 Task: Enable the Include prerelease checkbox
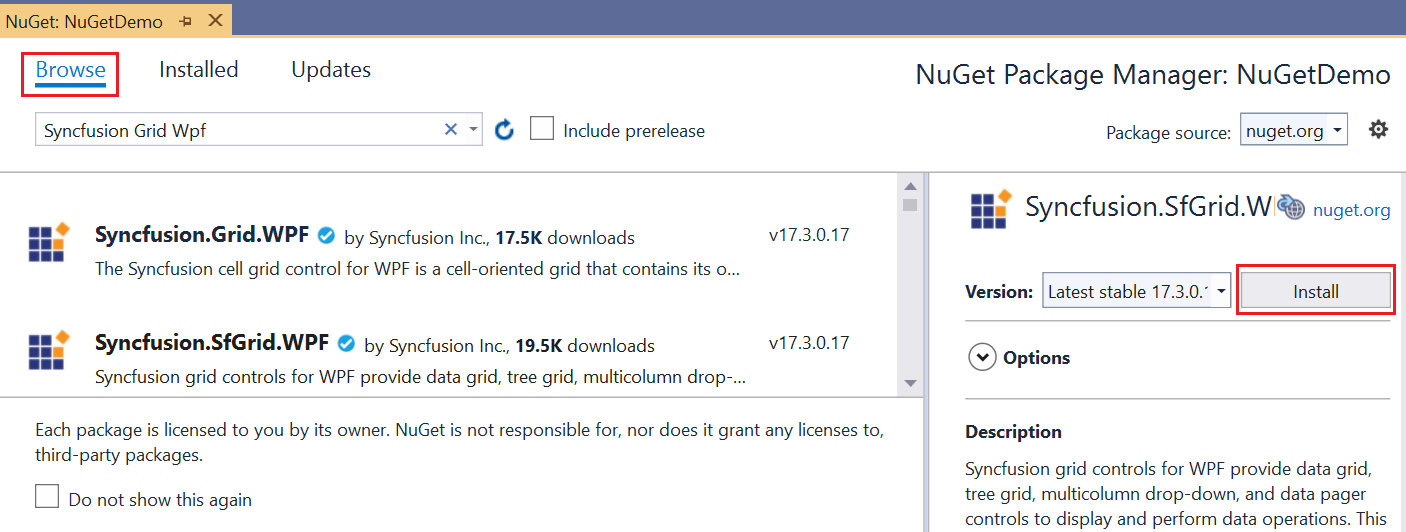pos(542,130)
